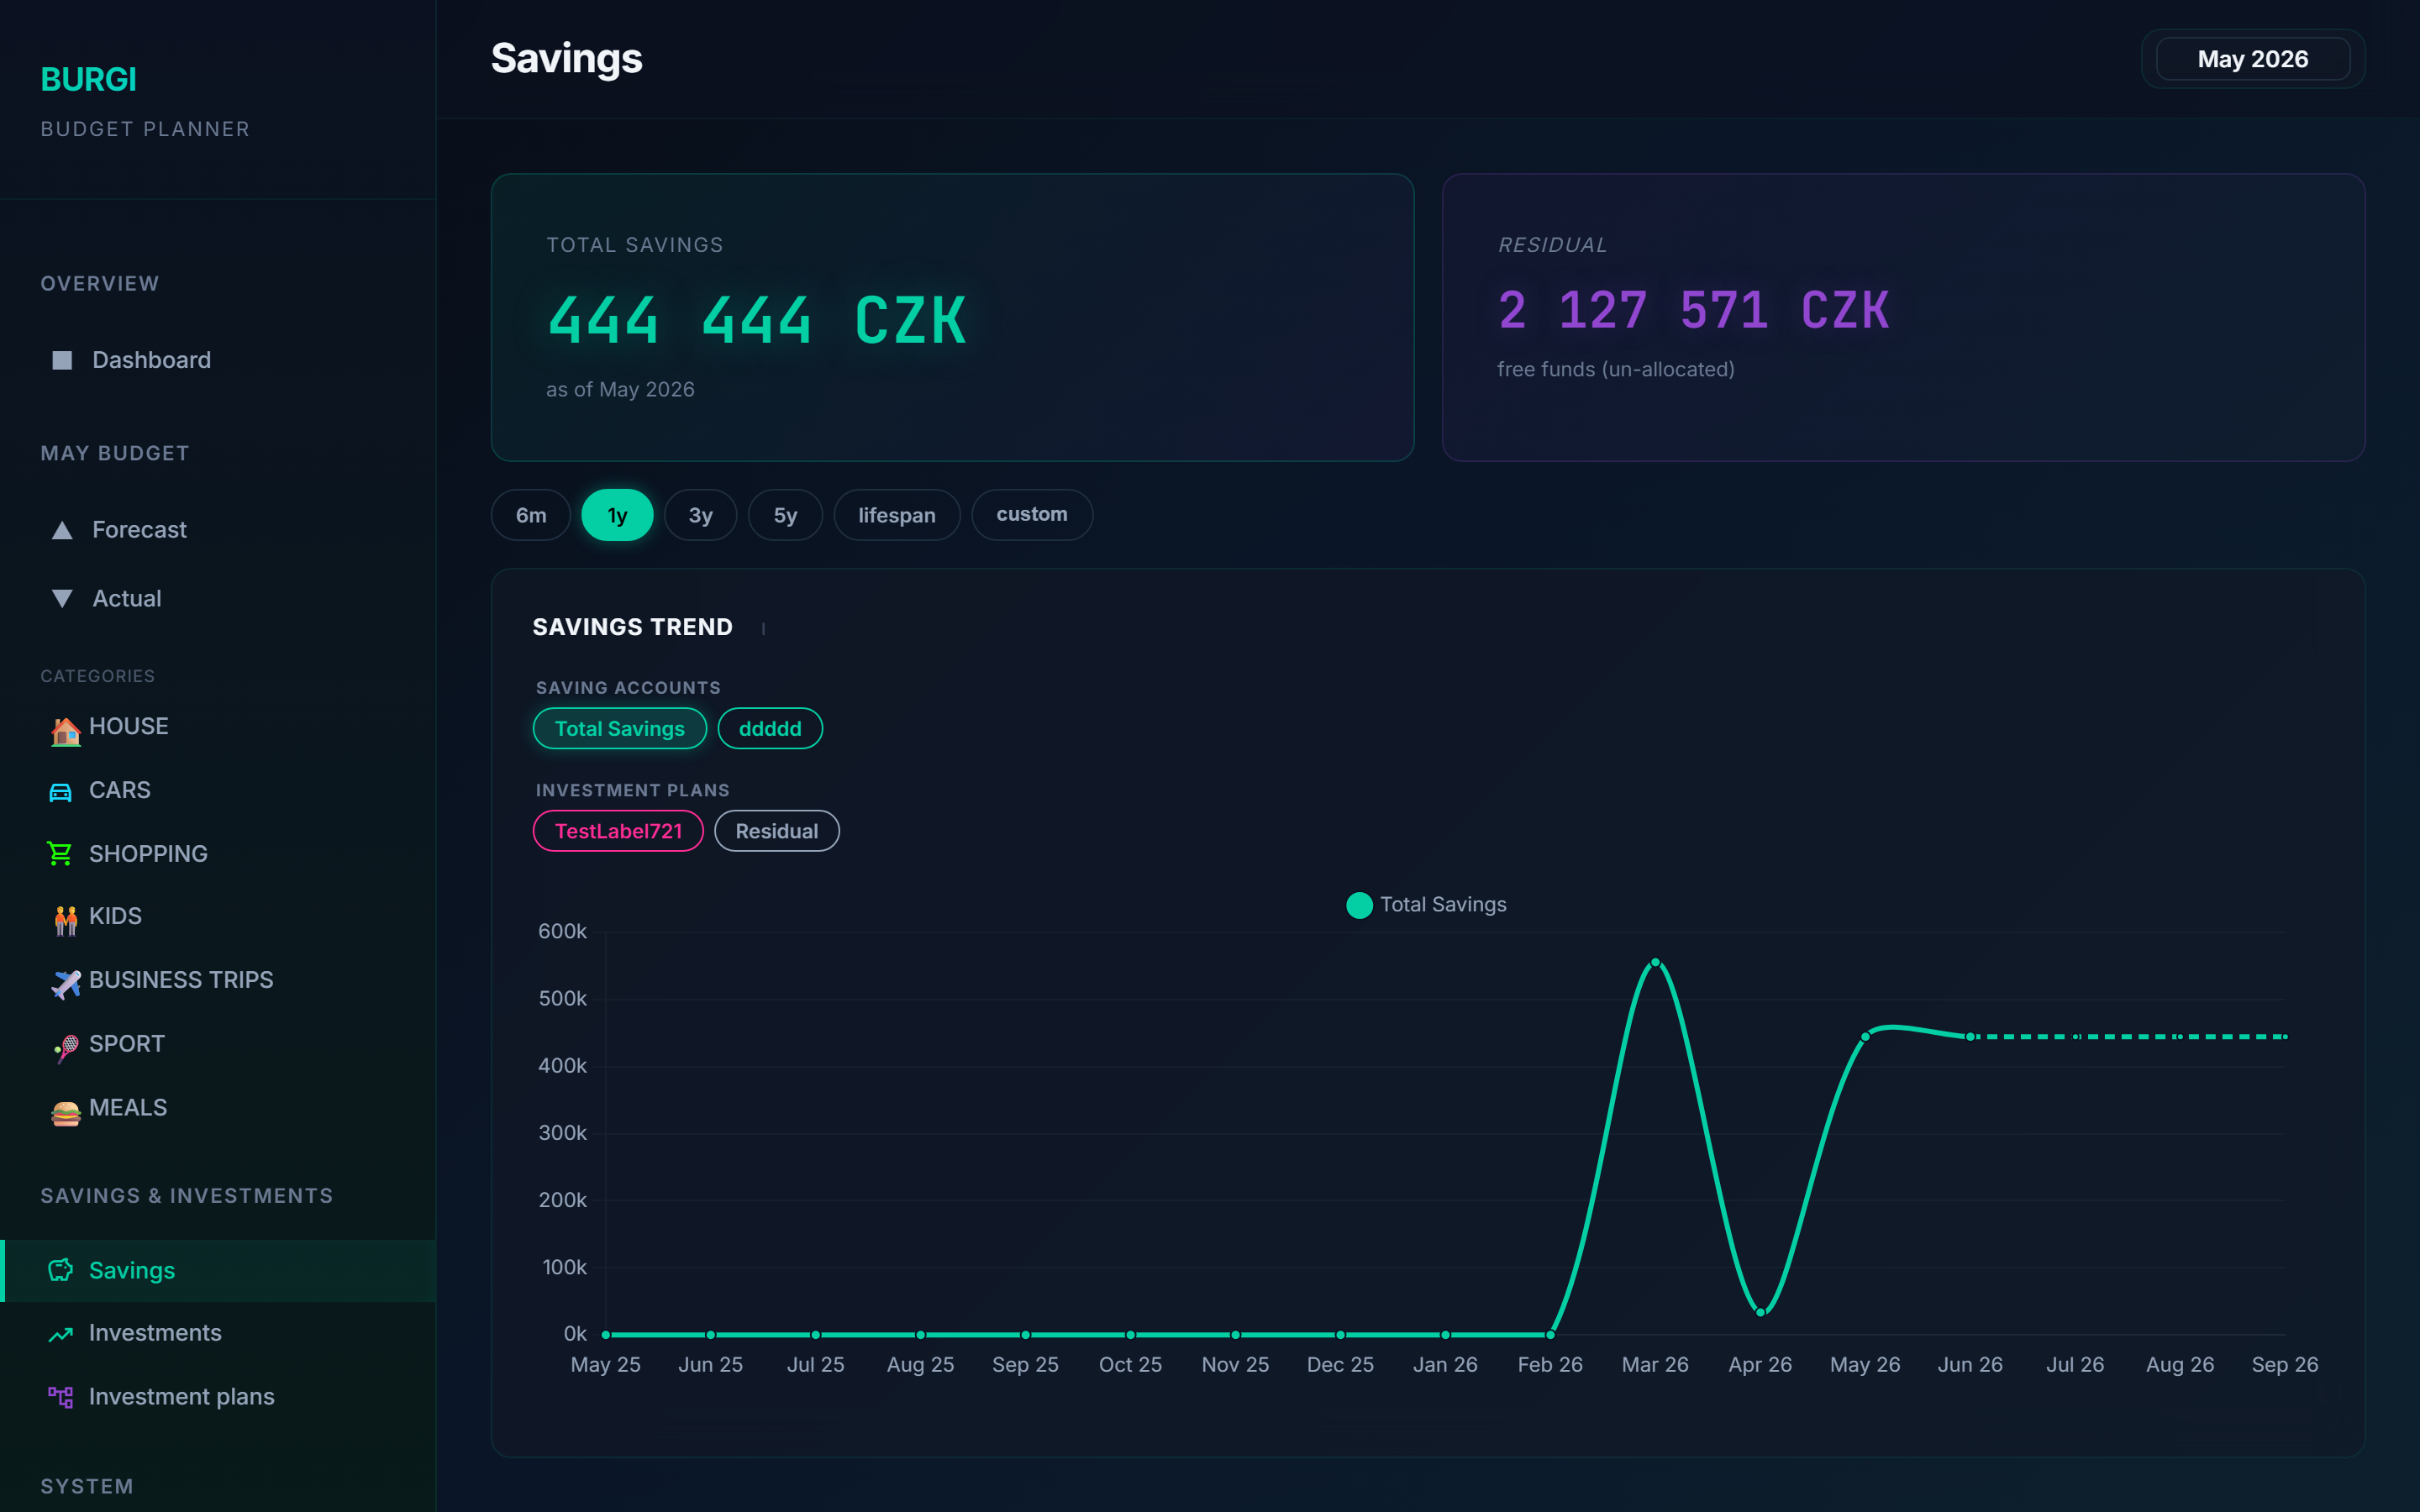The image size is (2420, 1512).
Task: Click the 'as of May 2026' text
Action: (620, 389)
